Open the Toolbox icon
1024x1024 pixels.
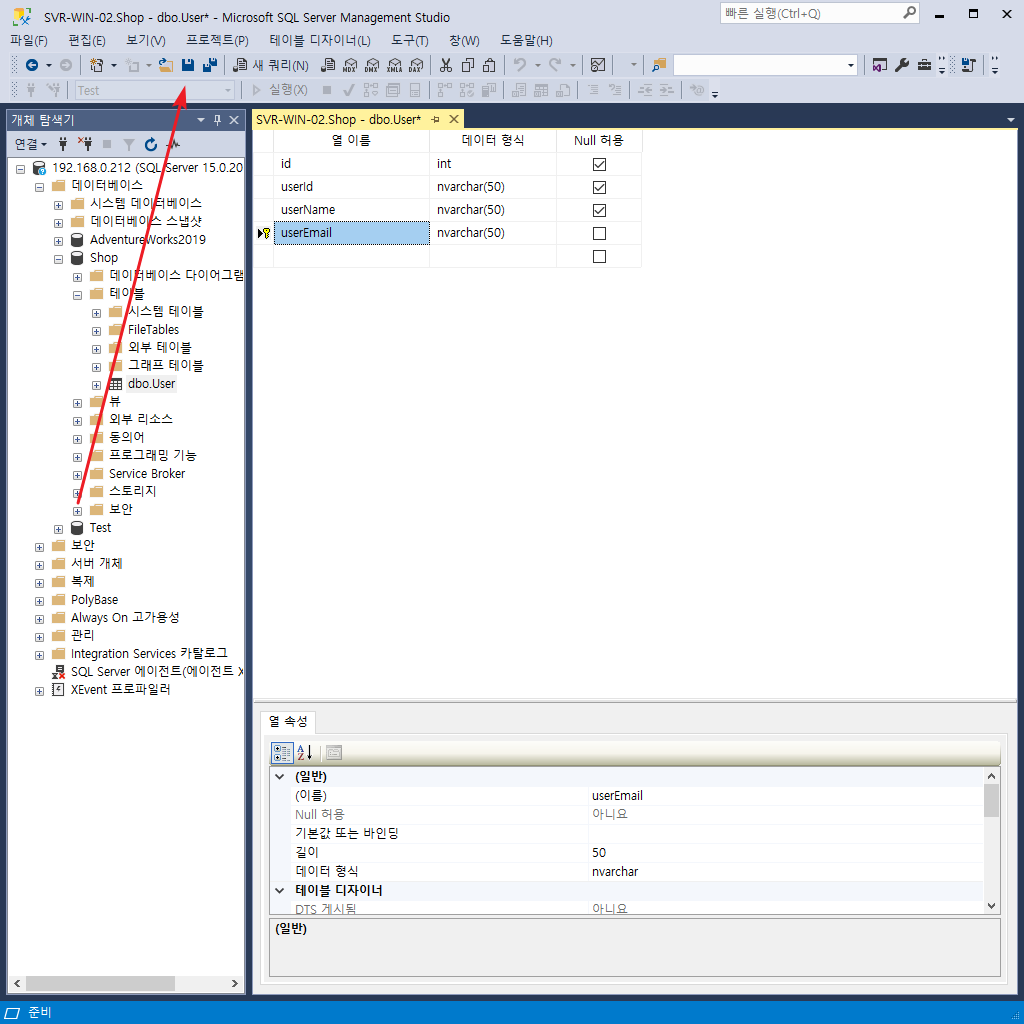click(x=924, y=65)
